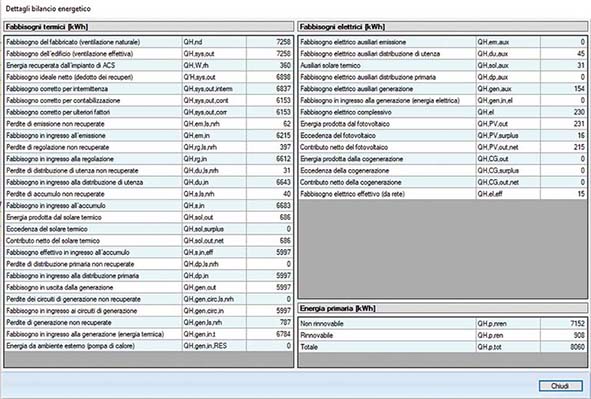Select the Fabbisogni termici [kWh] header
591x399 pixels.
pyautogui.click(x=149, y=27)
